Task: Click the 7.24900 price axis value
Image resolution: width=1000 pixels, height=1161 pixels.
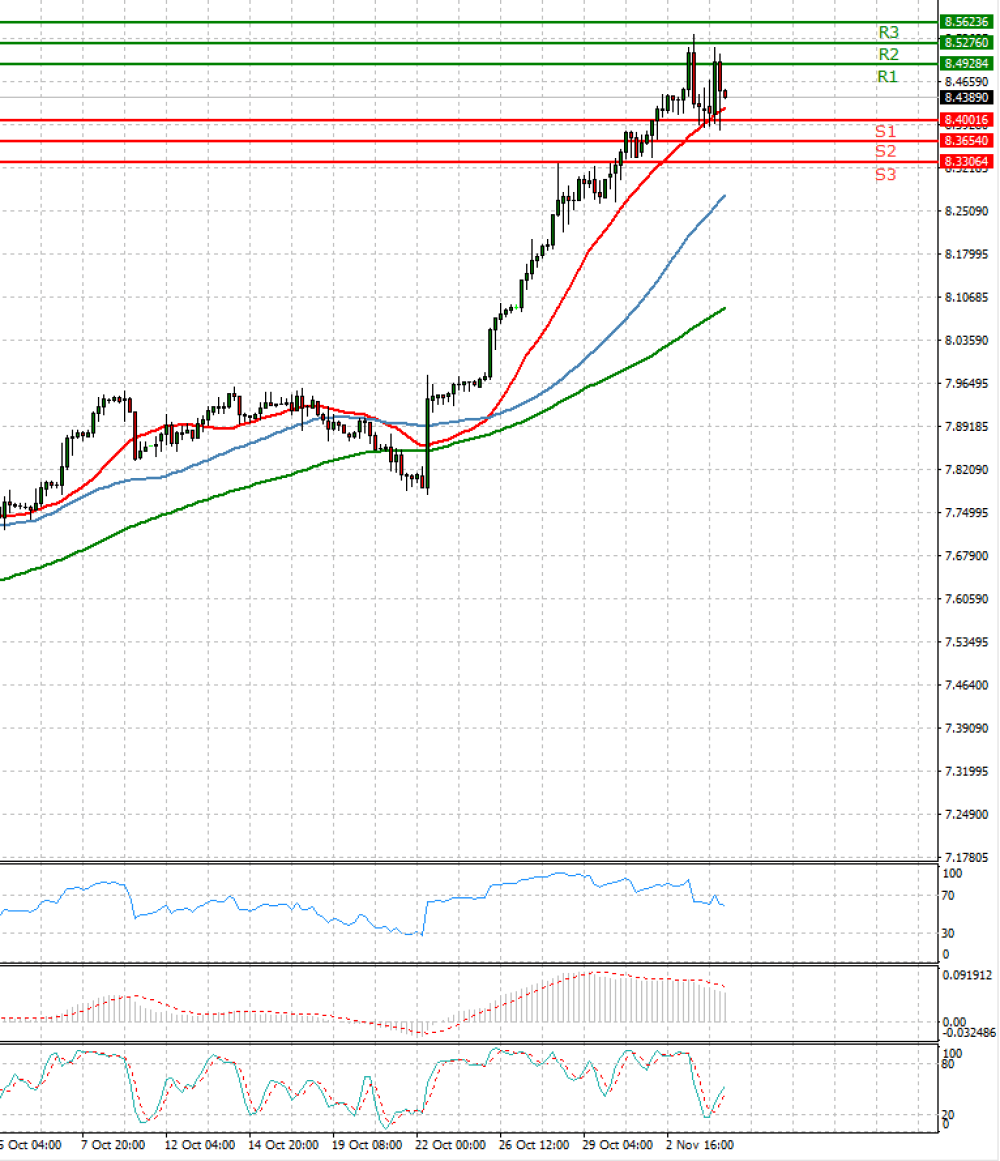Action: tap(966, 814)
